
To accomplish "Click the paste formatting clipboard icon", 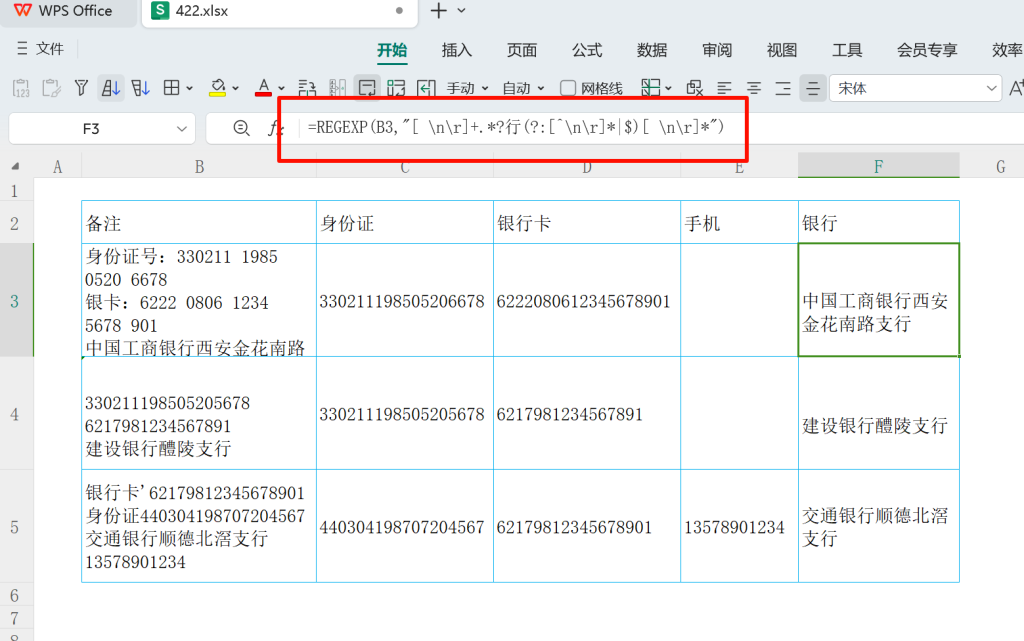I will pyautogui.click(x=51, y=88).
